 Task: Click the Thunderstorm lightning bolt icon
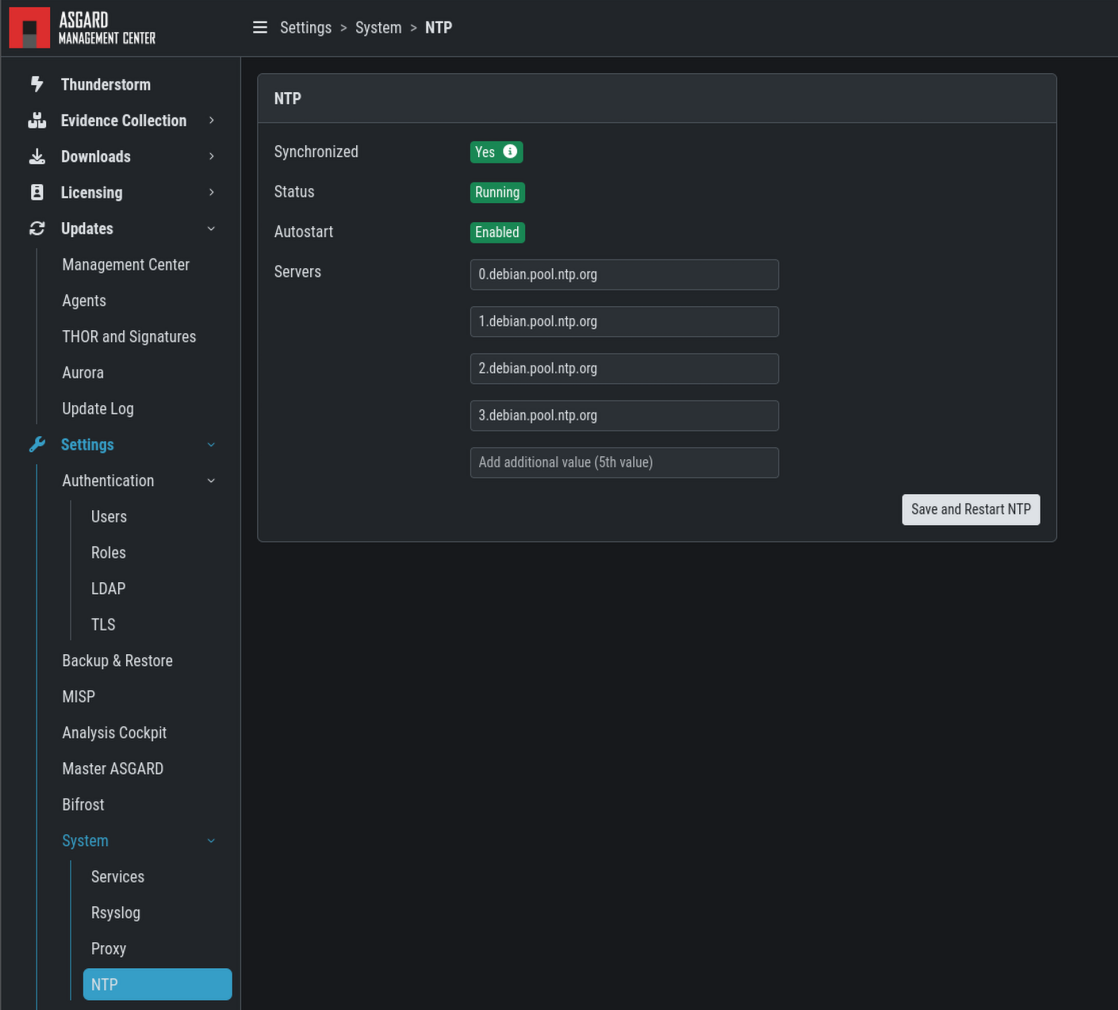point(37,85)
